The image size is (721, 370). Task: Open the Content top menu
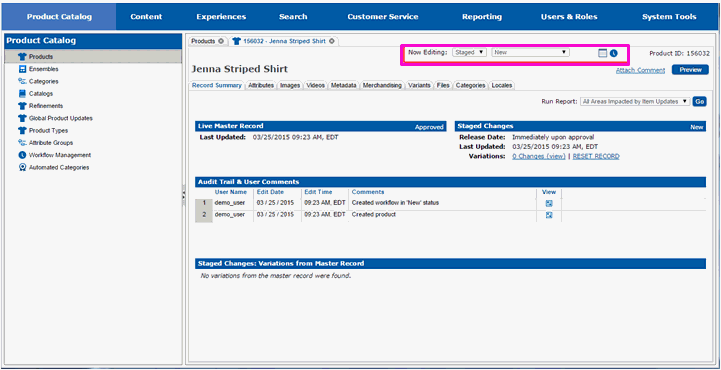point(146,17)
